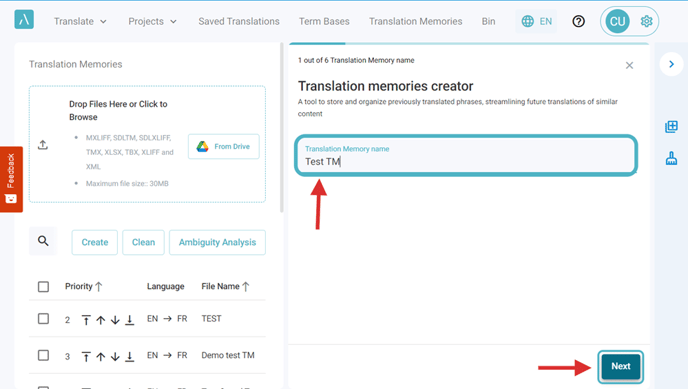Check the Demo test TM row checkbox
The height and width of the screenshot is (389, 688).
pos(43,355)
